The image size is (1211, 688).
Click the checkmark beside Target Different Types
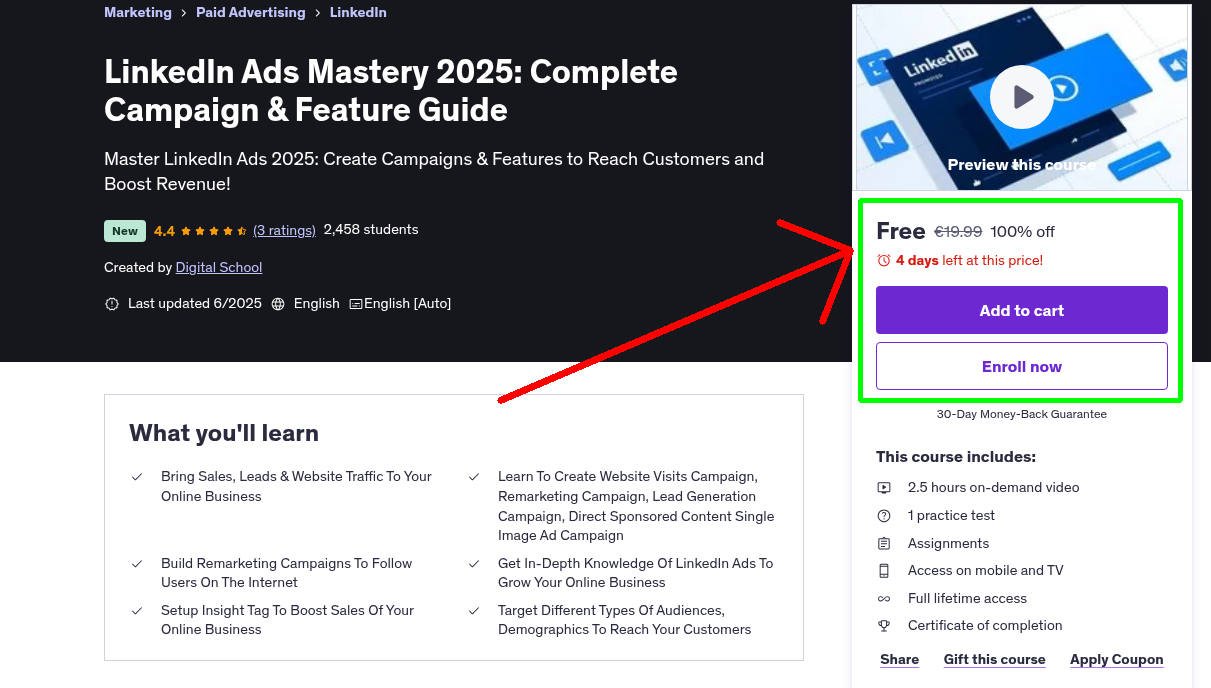474,611
